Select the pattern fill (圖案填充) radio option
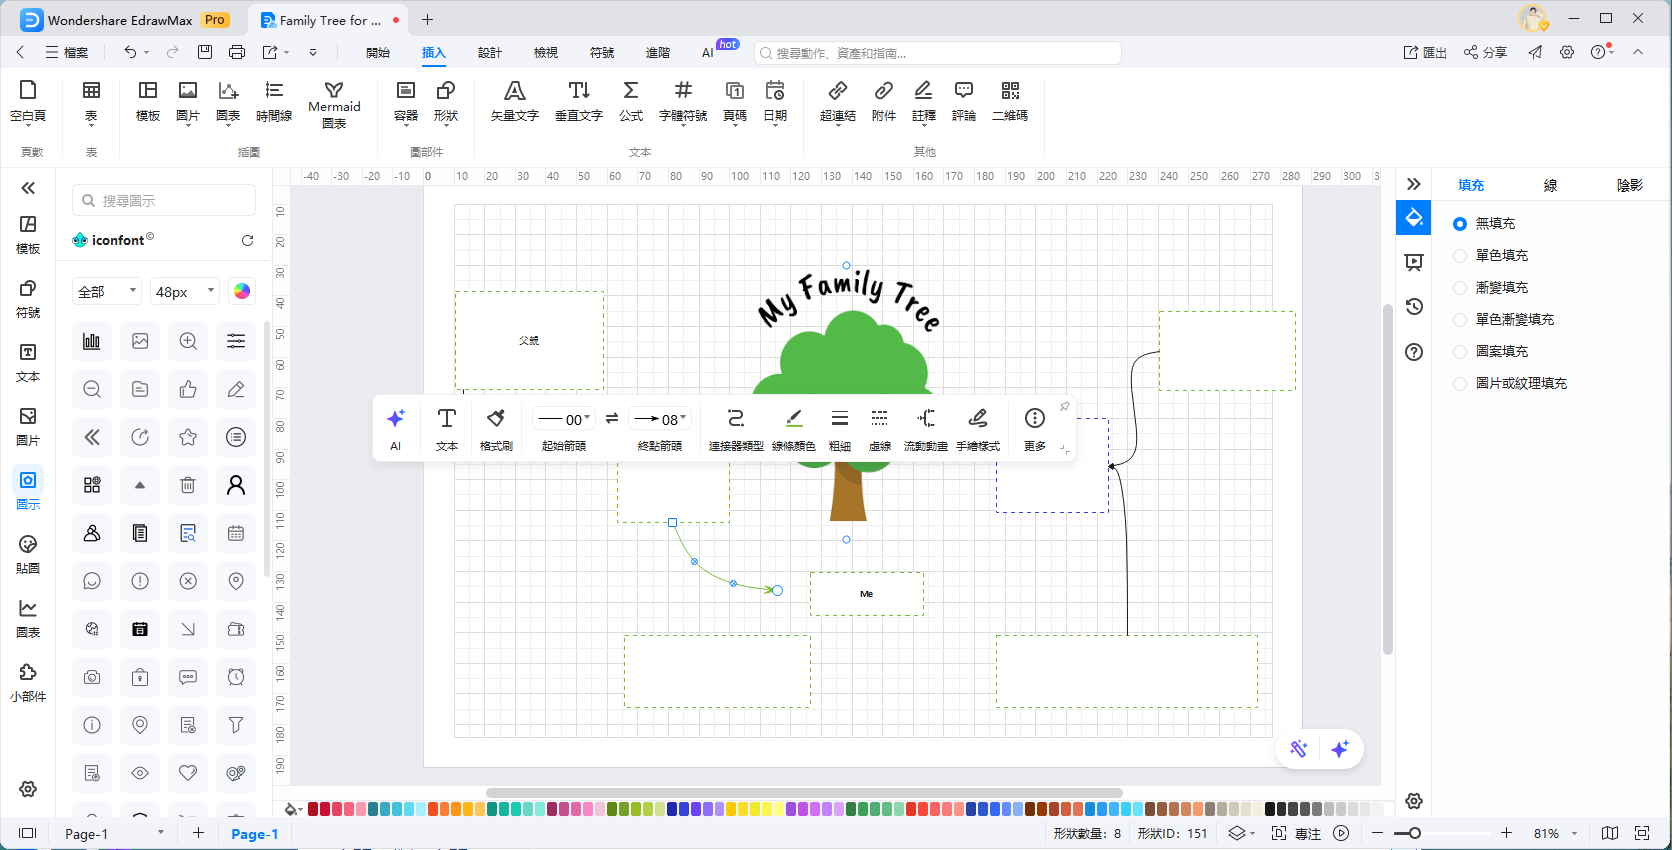Image resolution: width=1672 pixels, height=850 pixels. (1460, 352)
